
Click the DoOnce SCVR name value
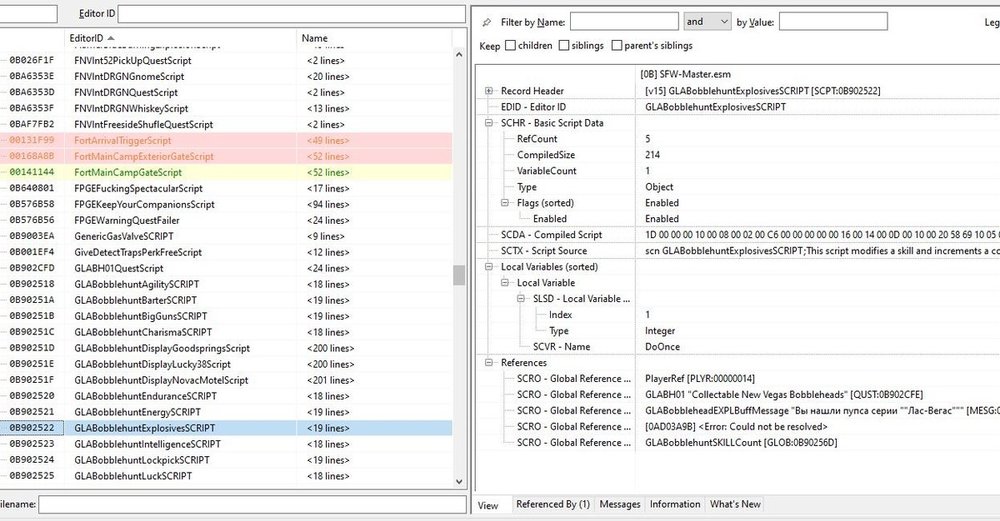pos(662,347)
